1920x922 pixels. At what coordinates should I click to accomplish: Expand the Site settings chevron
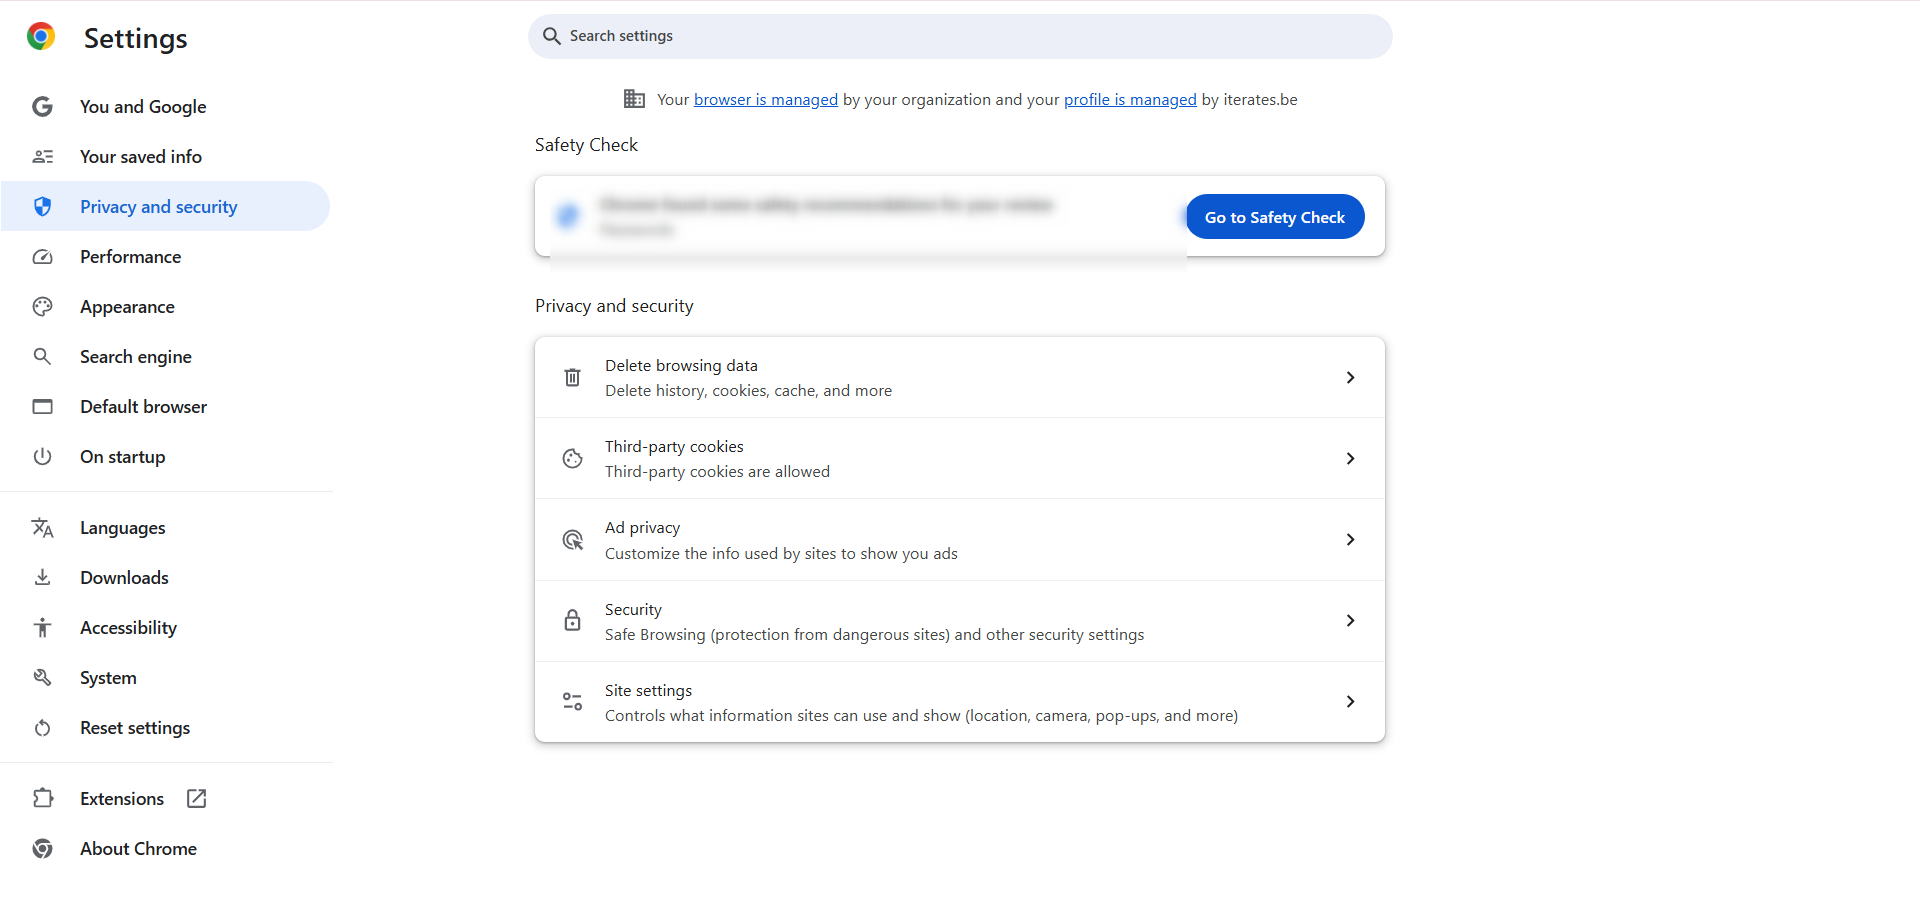coord(1350,702)
